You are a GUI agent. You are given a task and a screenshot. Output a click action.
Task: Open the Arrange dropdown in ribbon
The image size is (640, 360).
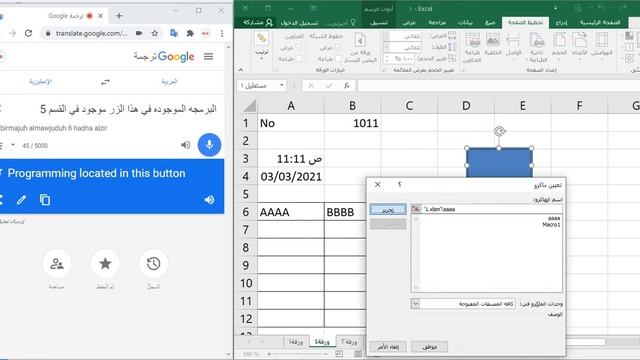coord(262,46)
